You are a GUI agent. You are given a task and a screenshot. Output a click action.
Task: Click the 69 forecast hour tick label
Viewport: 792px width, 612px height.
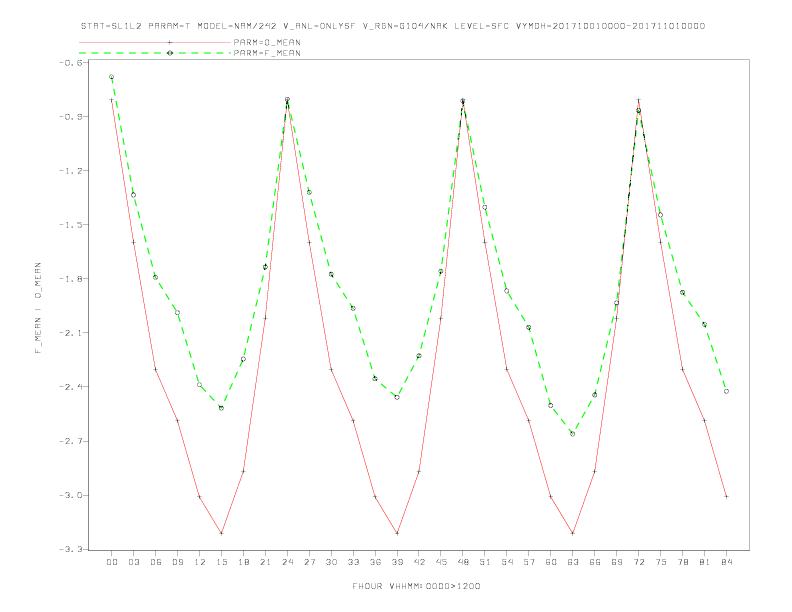pos(617,562)
